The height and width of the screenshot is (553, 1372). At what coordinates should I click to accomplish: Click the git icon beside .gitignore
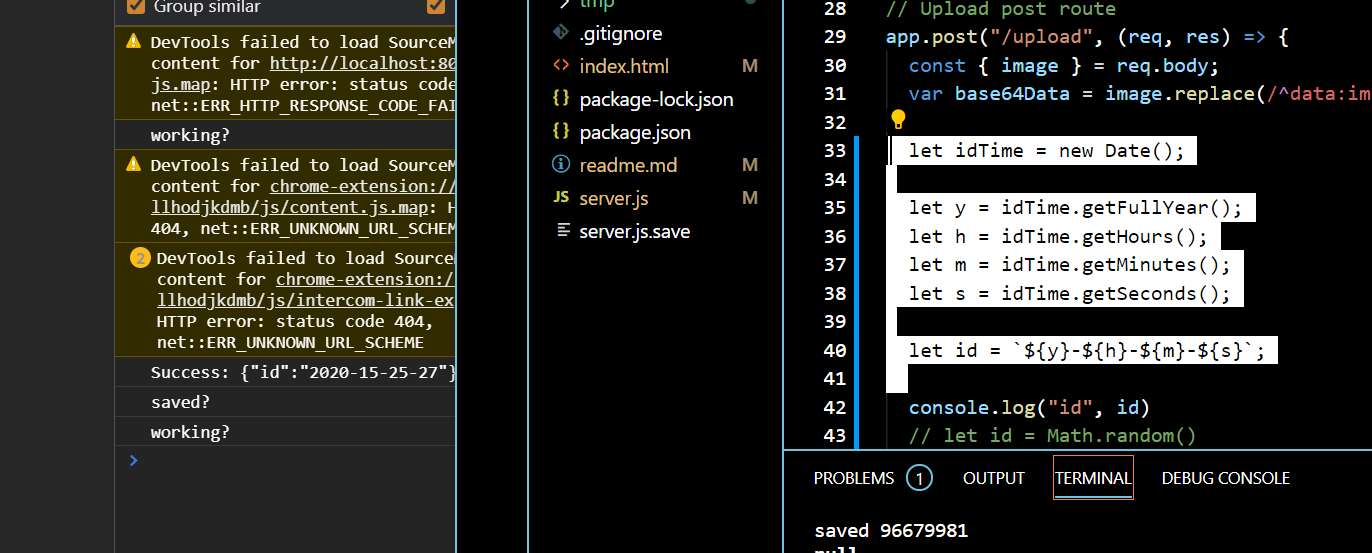coord(561,33)
